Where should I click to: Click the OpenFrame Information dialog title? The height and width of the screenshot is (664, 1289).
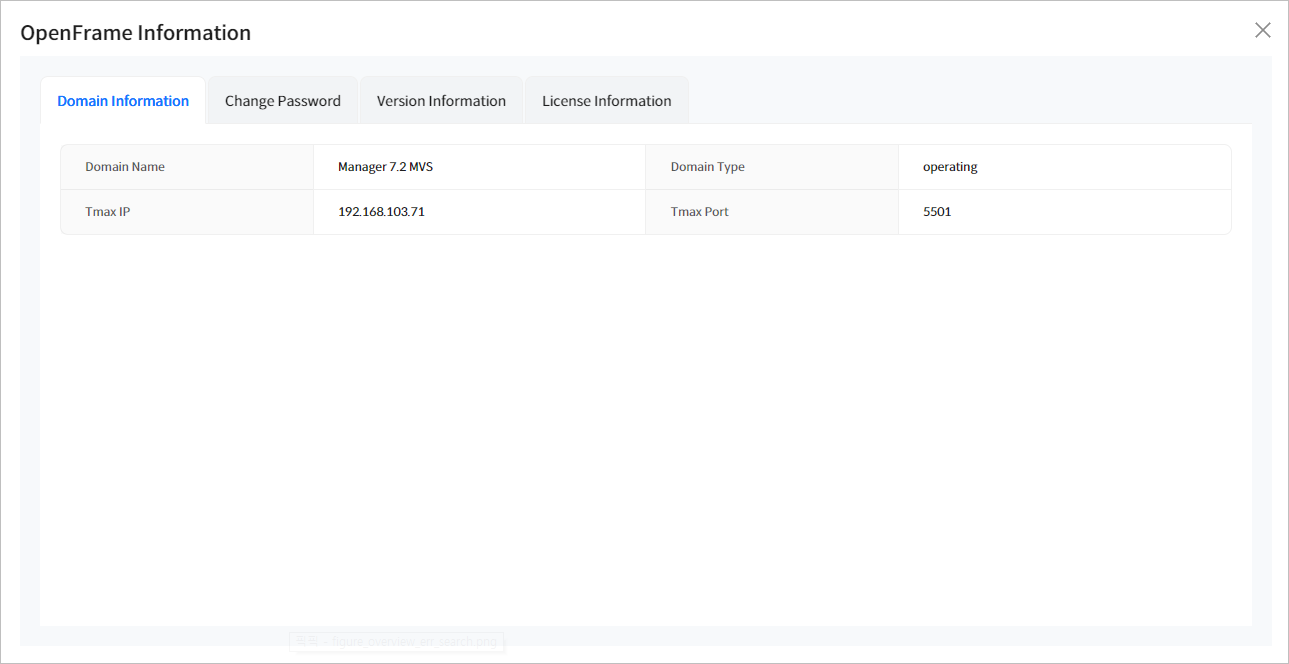click(136, 33)
